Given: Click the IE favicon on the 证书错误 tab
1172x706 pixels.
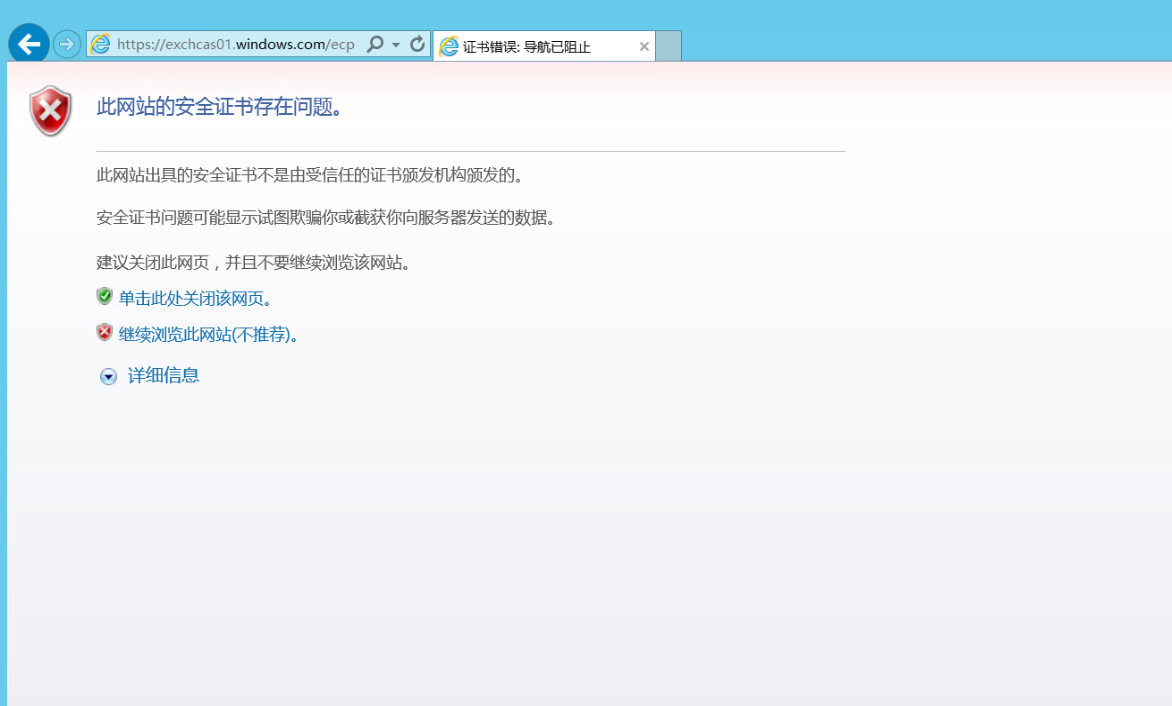Looking at the screenshot, I should click(449, 46).
